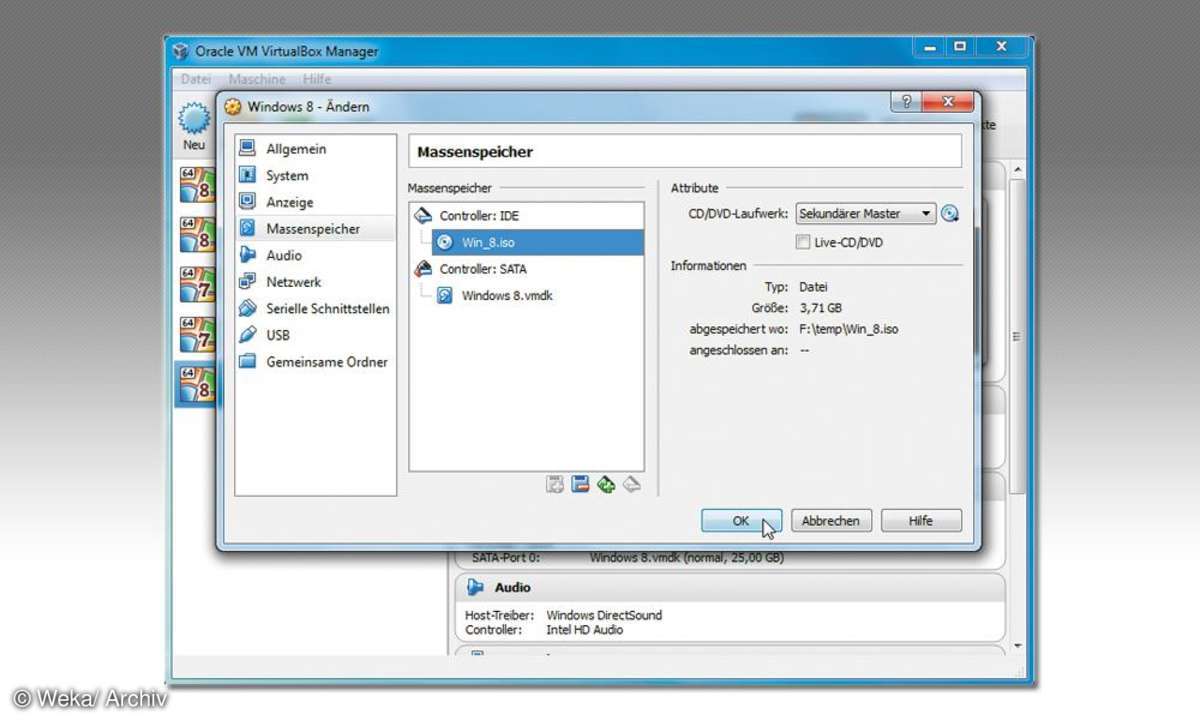The image size is (1200, 720).
Task: Click the scrollbar thumb in the manager details pane
Action: click(1018, 337)
